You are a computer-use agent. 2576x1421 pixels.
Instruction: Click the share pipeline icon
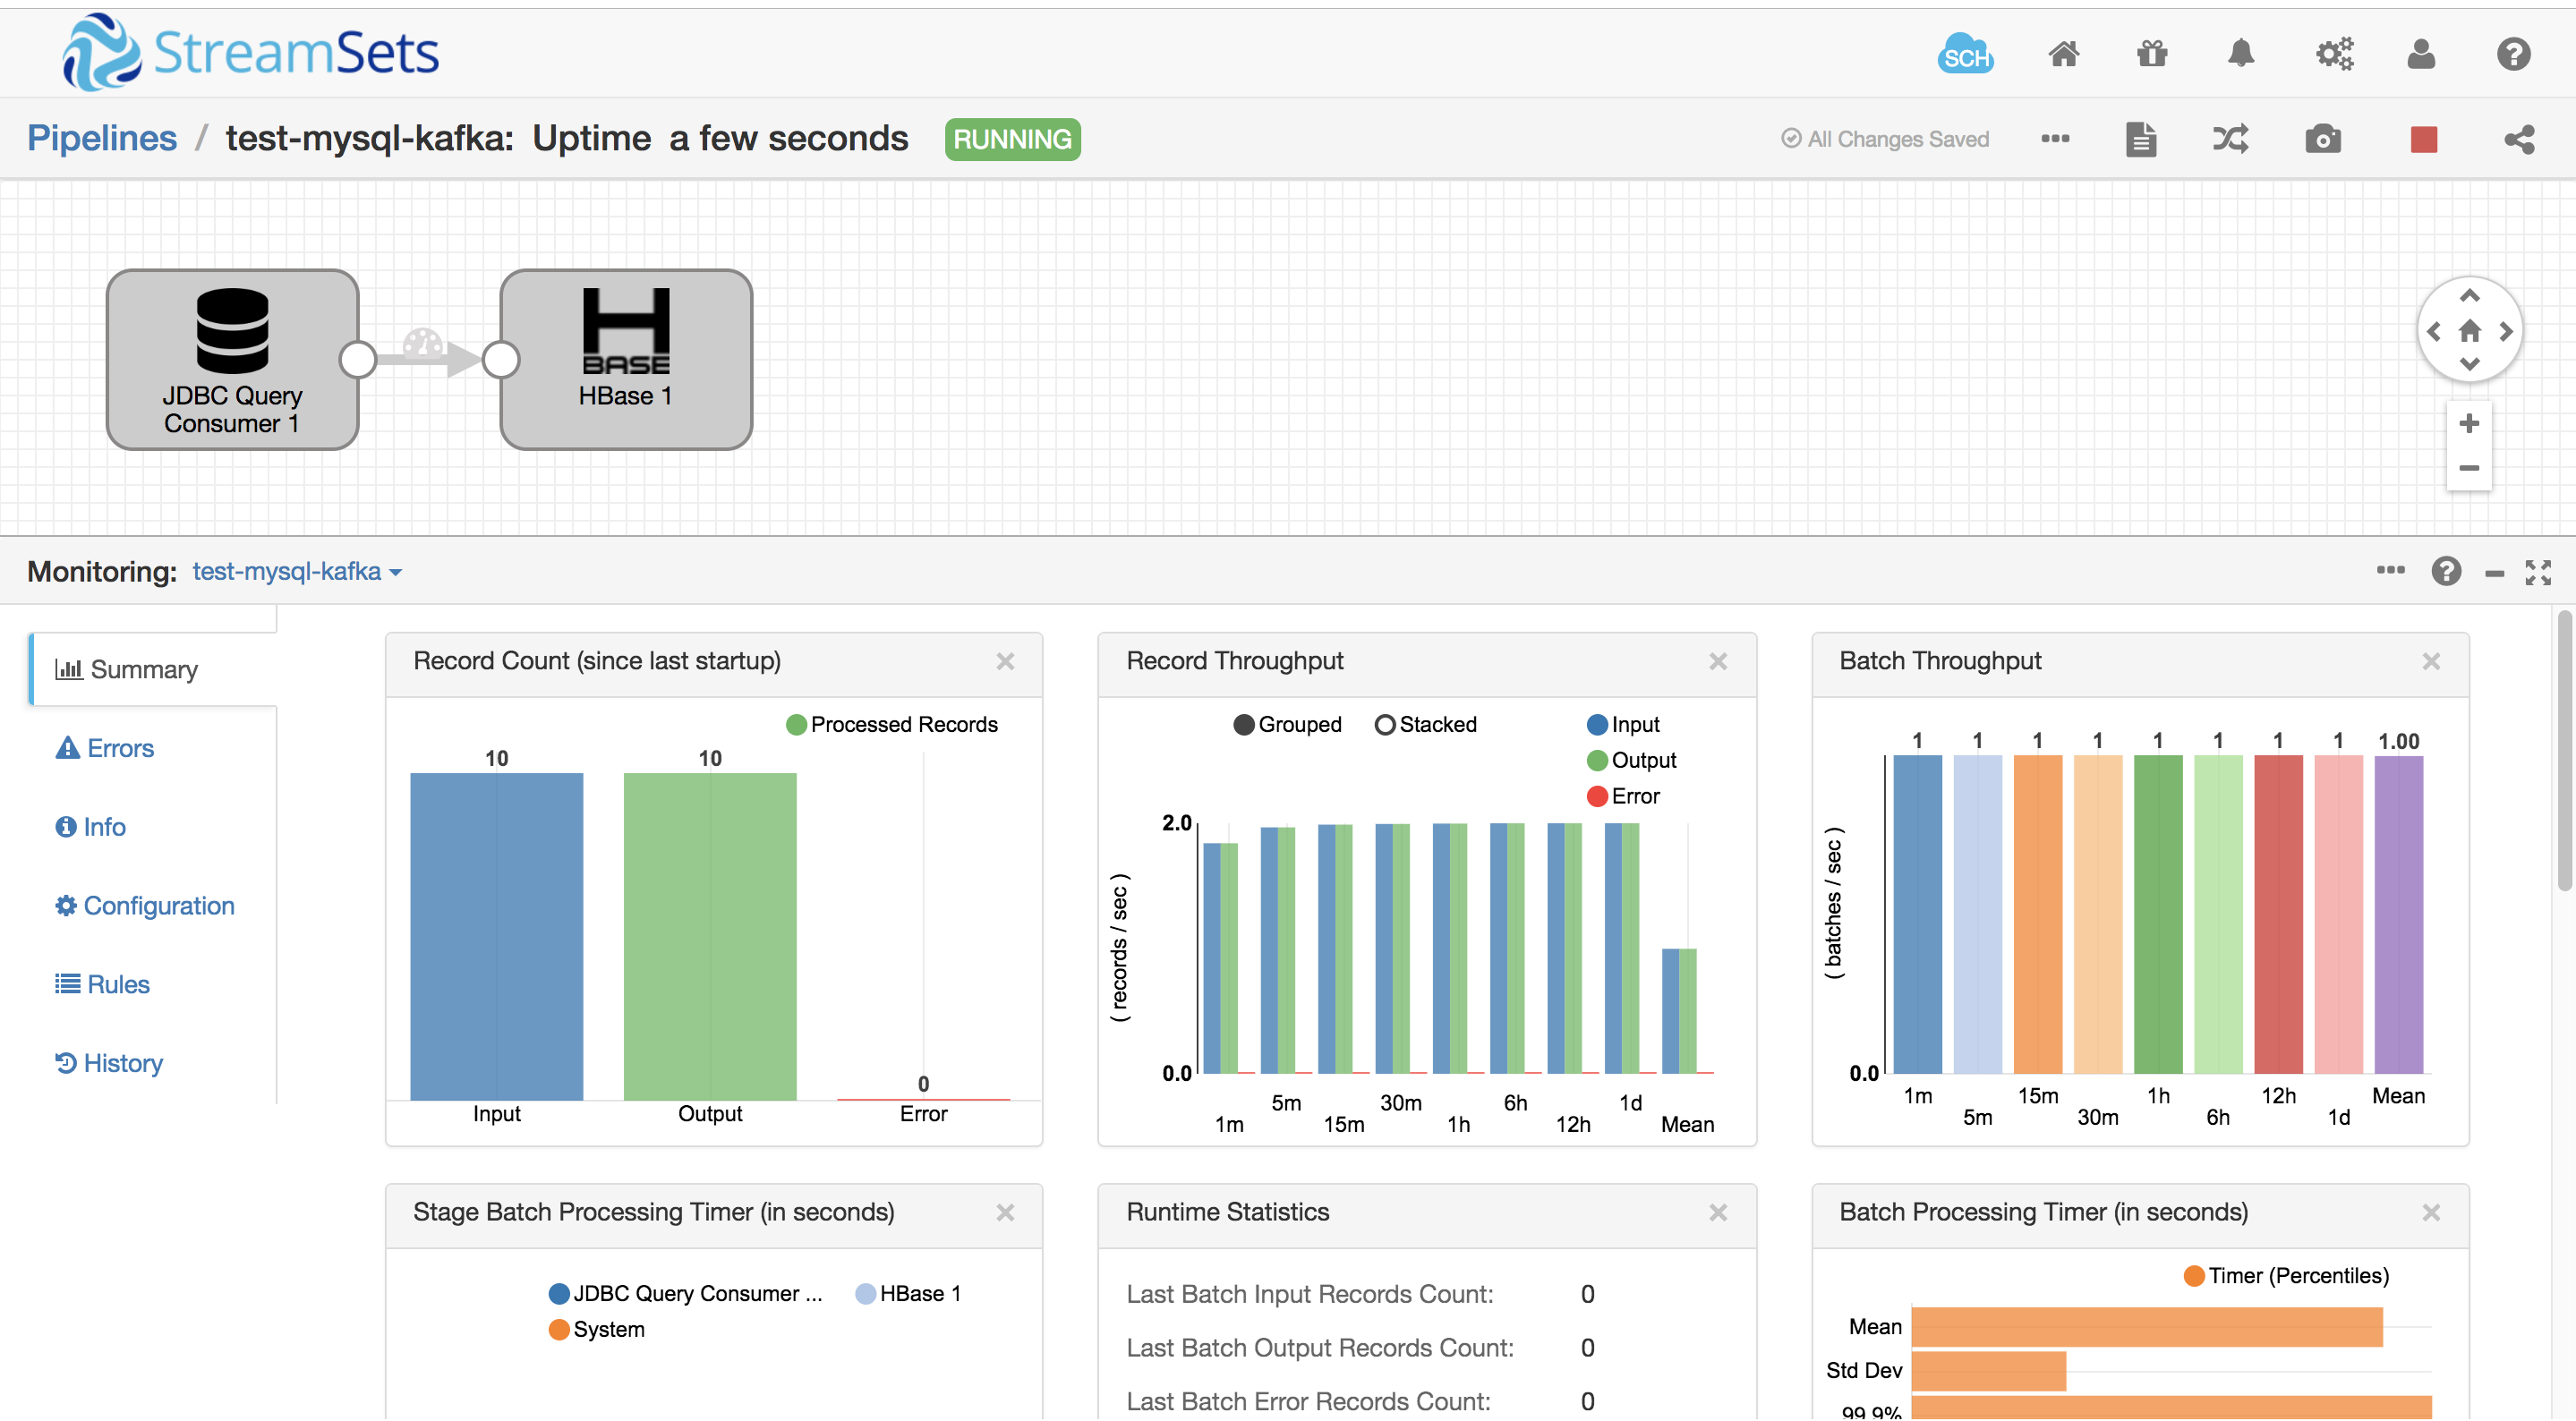[2519, 139]
